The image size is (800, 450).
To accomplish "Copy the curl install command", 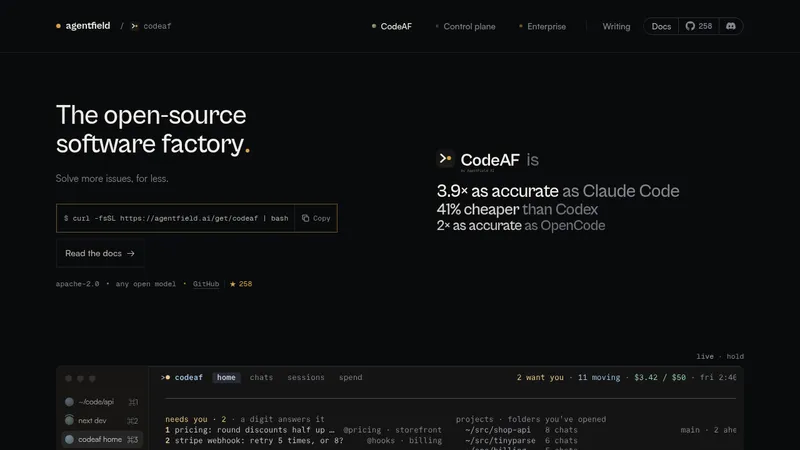I will [x=316, y=218].
